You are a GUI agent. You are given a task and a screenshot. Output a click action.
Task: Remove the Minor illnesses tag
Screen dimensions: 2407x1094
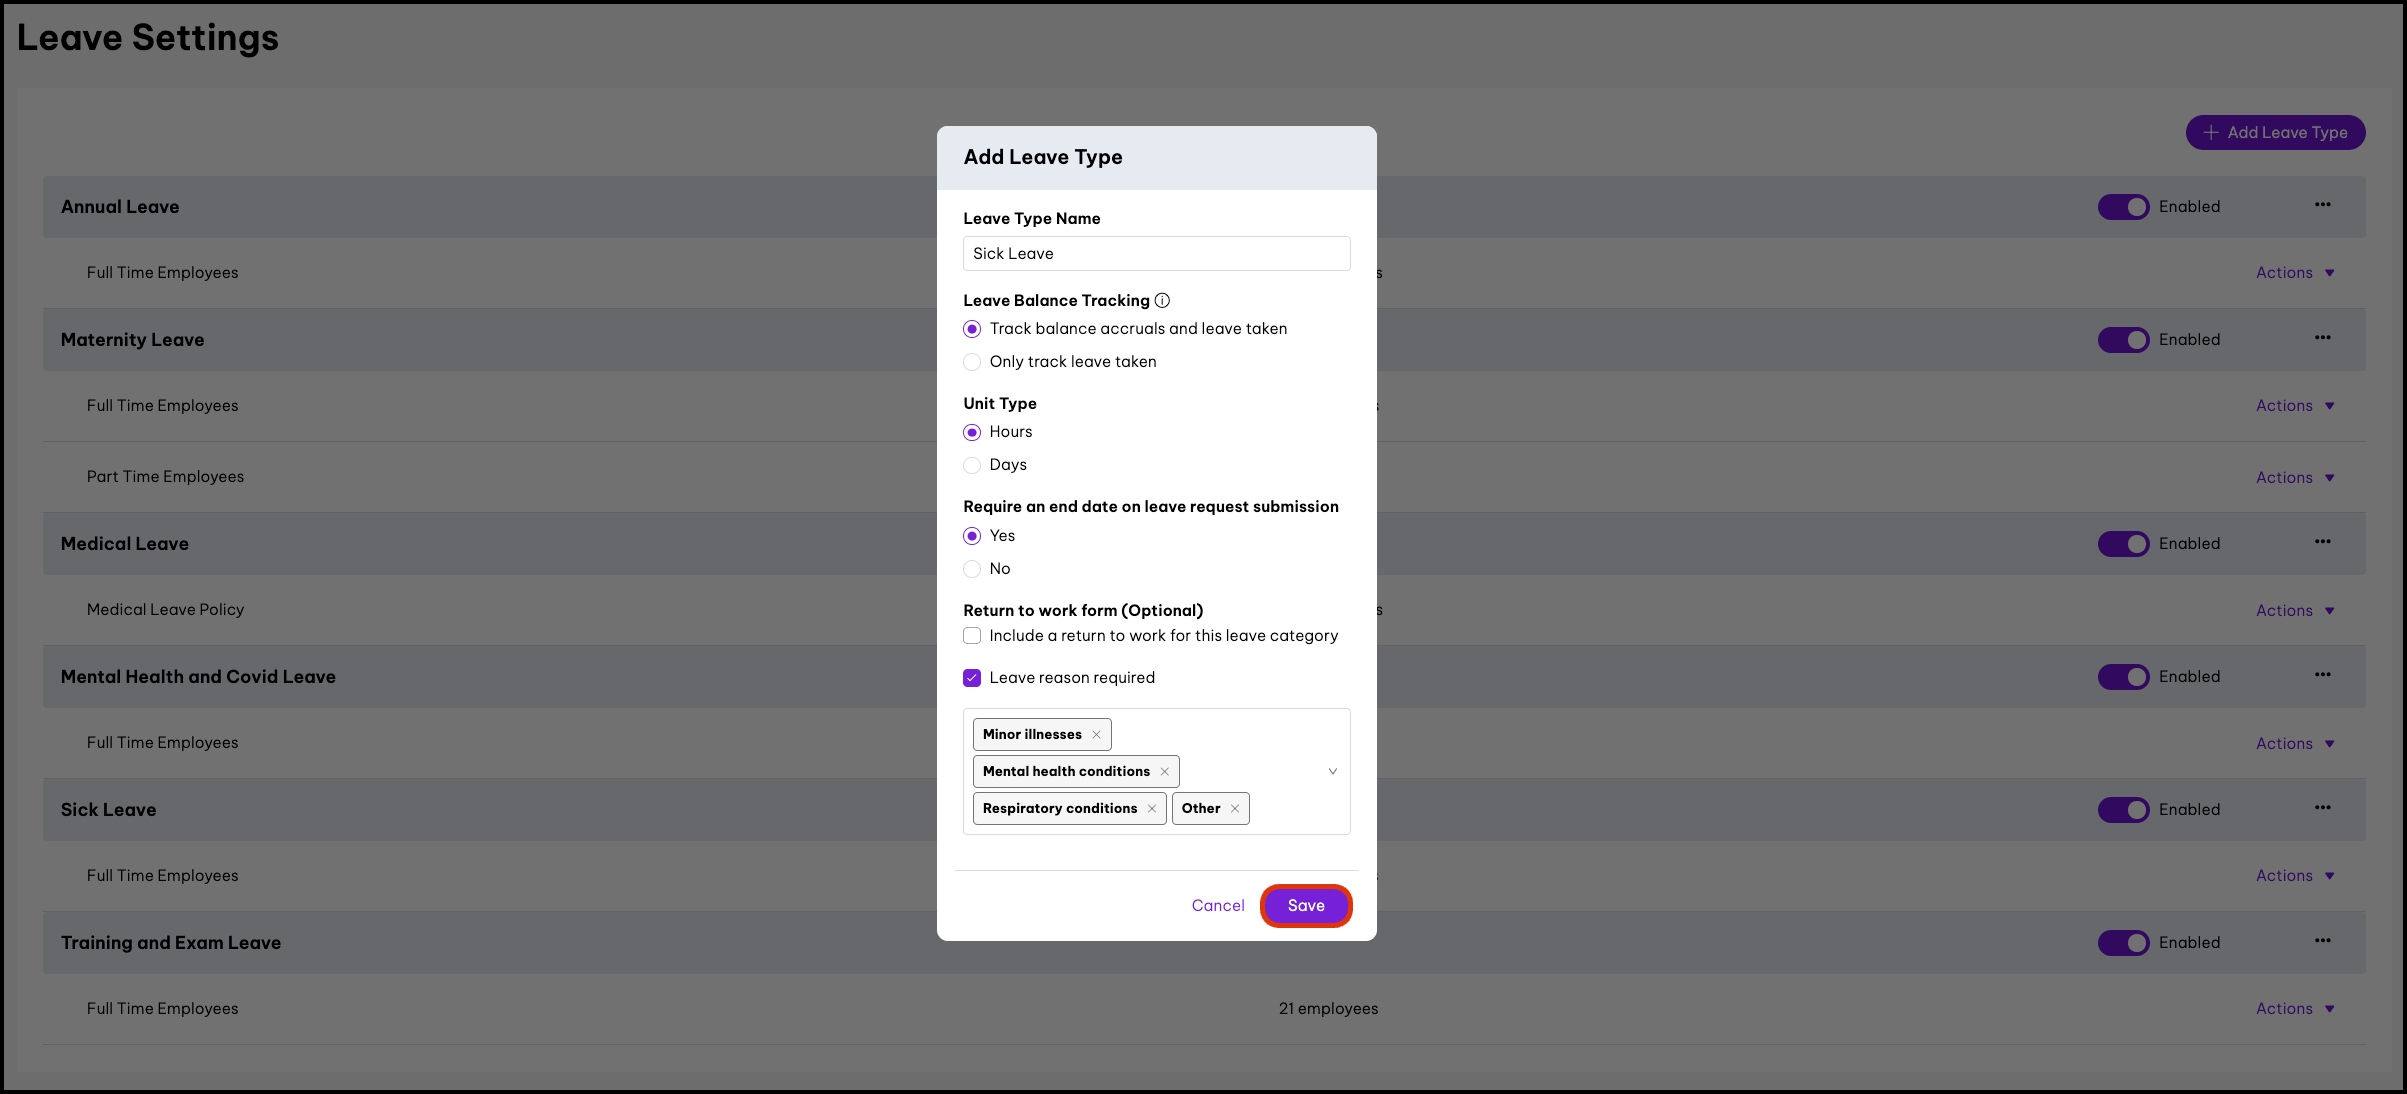coord(1096,735)
